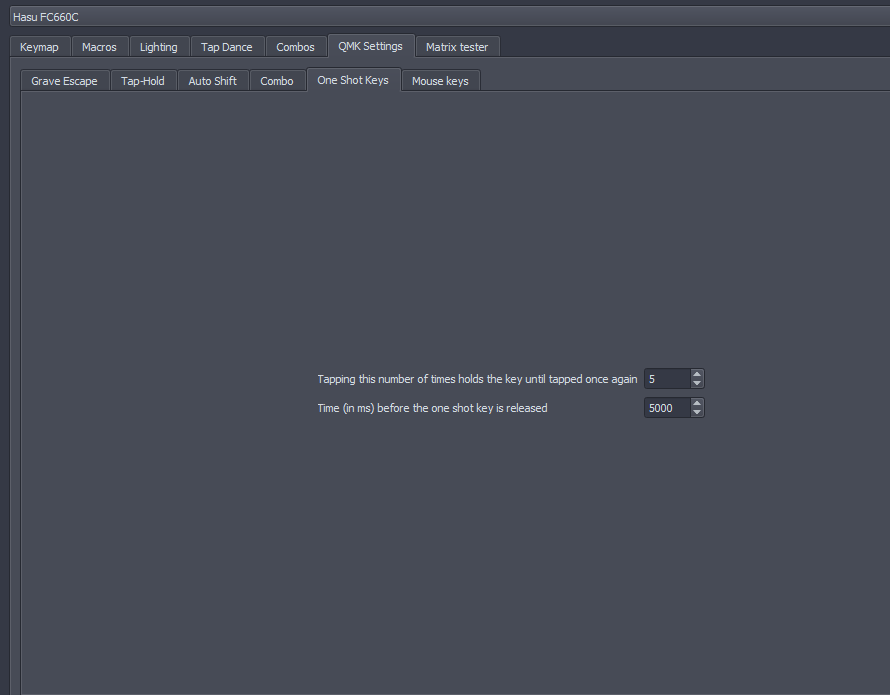This screenshot has height=695, width=890.
Task: Open the Auto Shift sub-tab
Action: tap(213, 81)
